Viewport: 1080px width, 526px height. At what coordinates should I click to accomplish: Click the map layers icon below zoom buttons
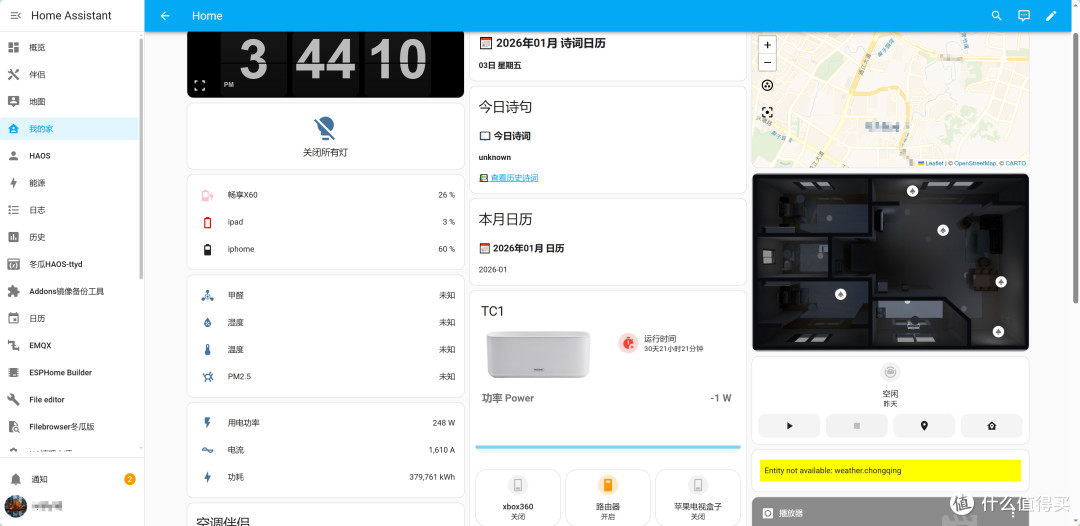click(x=767, y=85)
